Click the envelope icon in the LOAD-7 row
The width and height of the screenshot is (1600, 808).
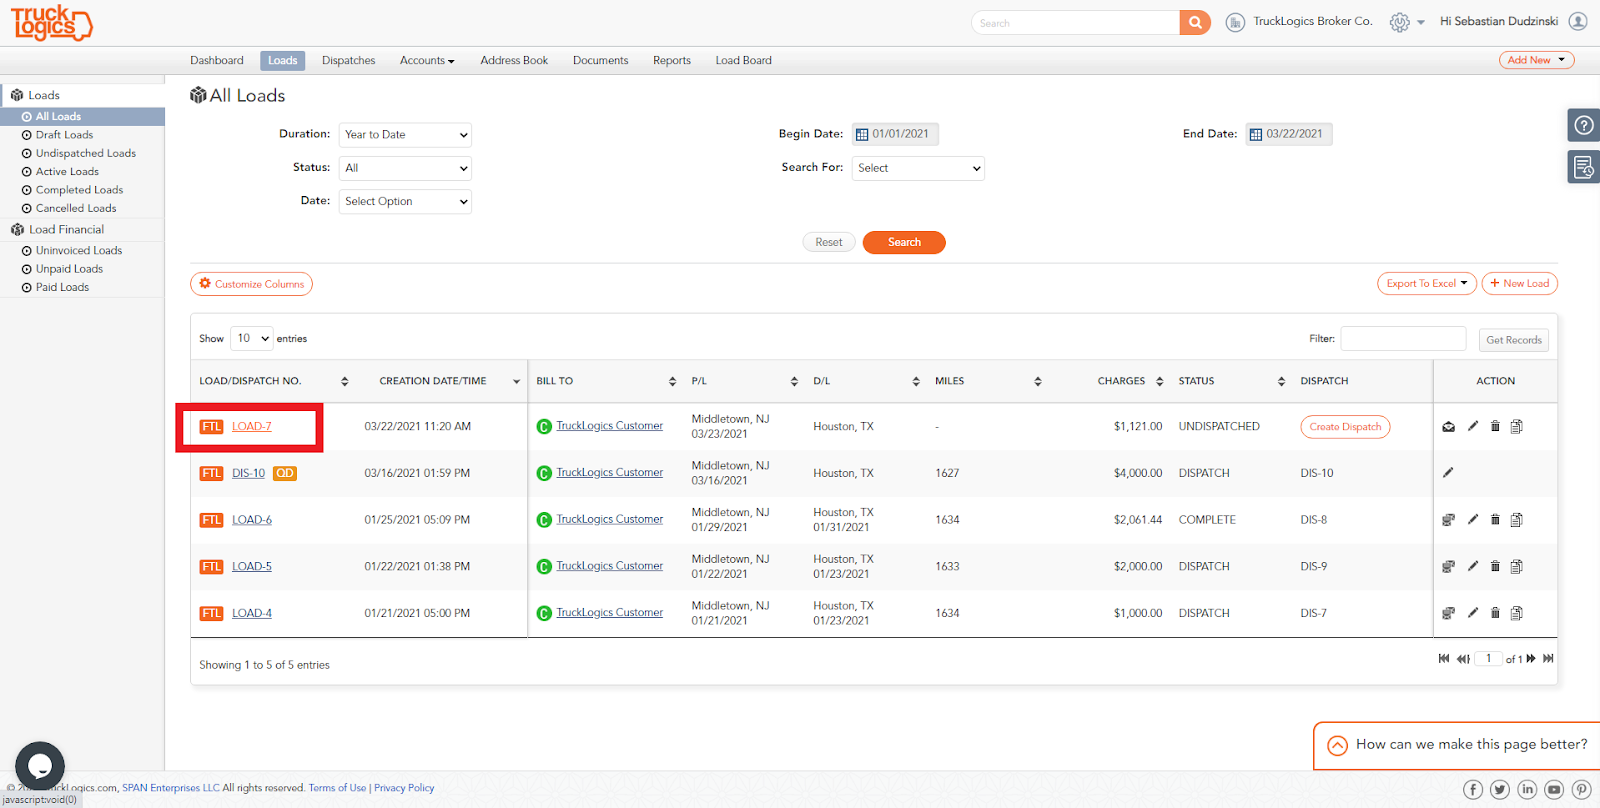tap(1448, 427)
